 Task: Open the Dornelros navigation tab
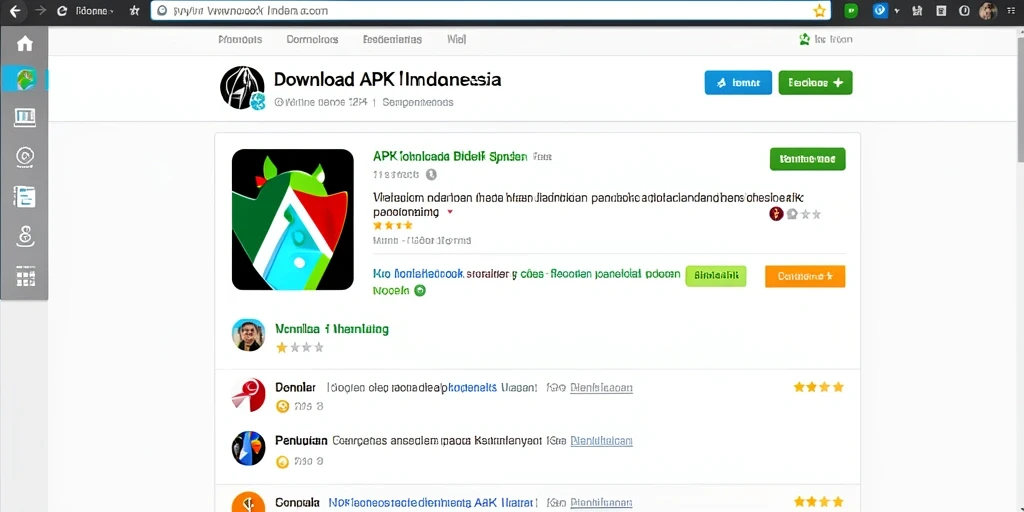pyautogui.click(x=312, y=39)
